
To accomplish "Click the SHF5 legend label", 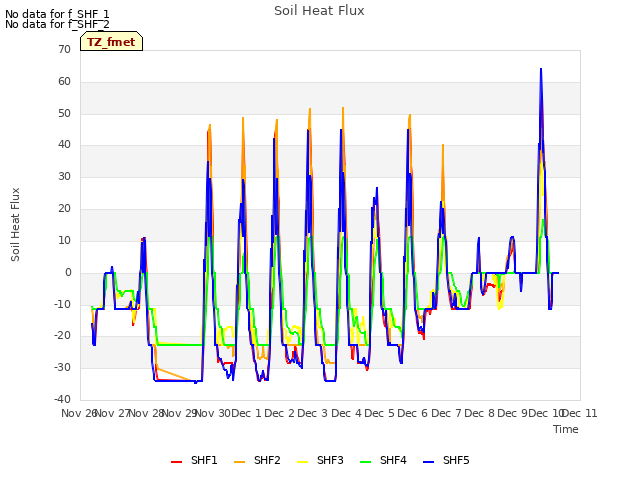I will [456, 460].
